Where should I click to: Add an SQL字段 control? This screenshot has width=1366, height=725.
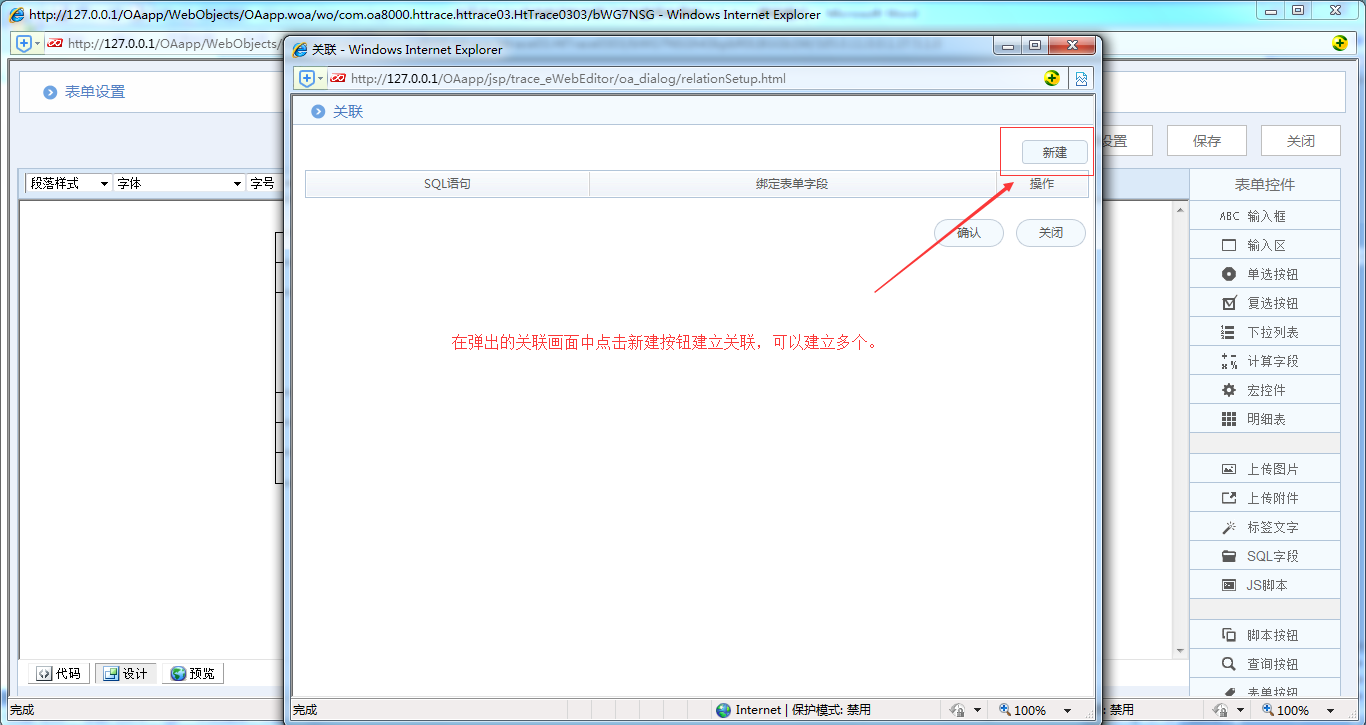1265,556
